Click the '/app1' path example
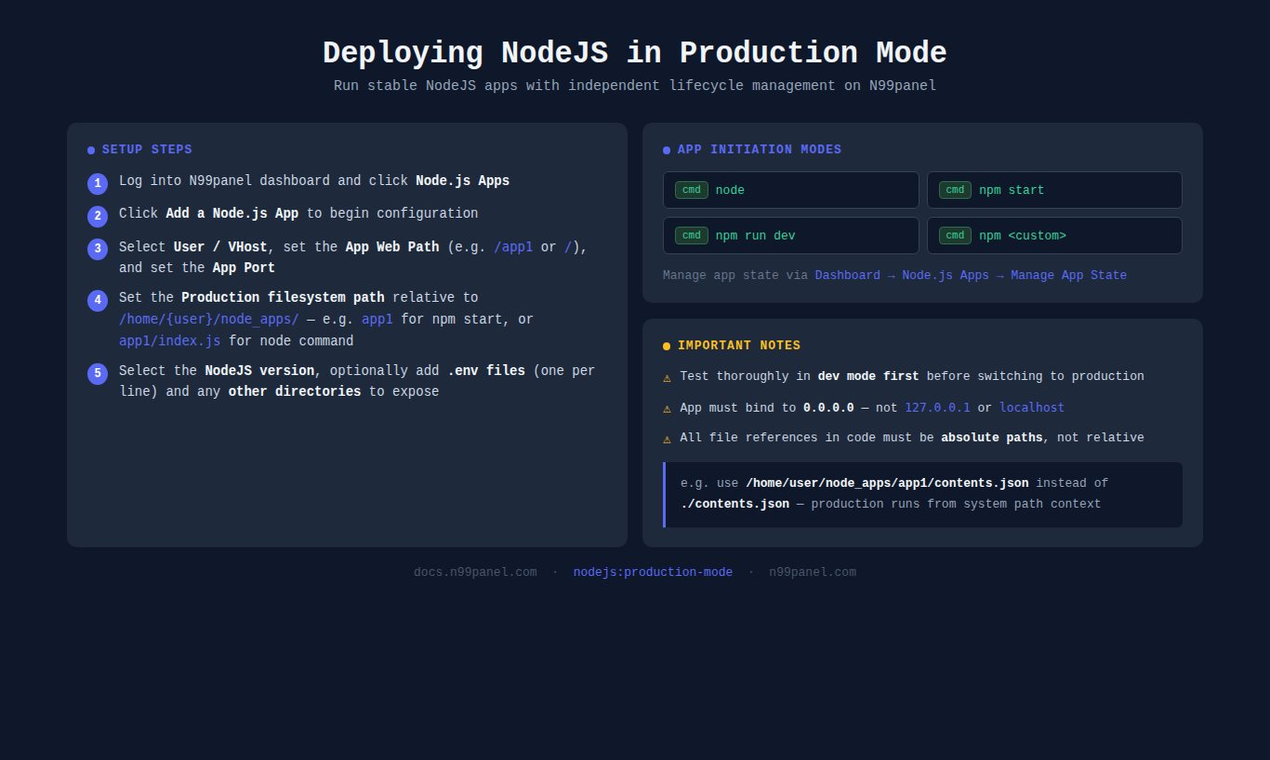 (x=513, y=247)
